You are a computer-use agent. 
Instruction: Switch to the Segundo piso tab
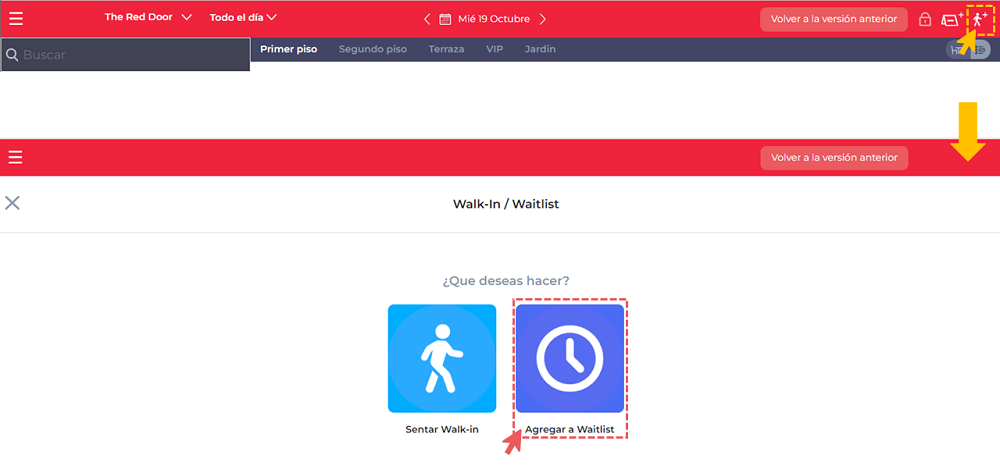[372, 49]
